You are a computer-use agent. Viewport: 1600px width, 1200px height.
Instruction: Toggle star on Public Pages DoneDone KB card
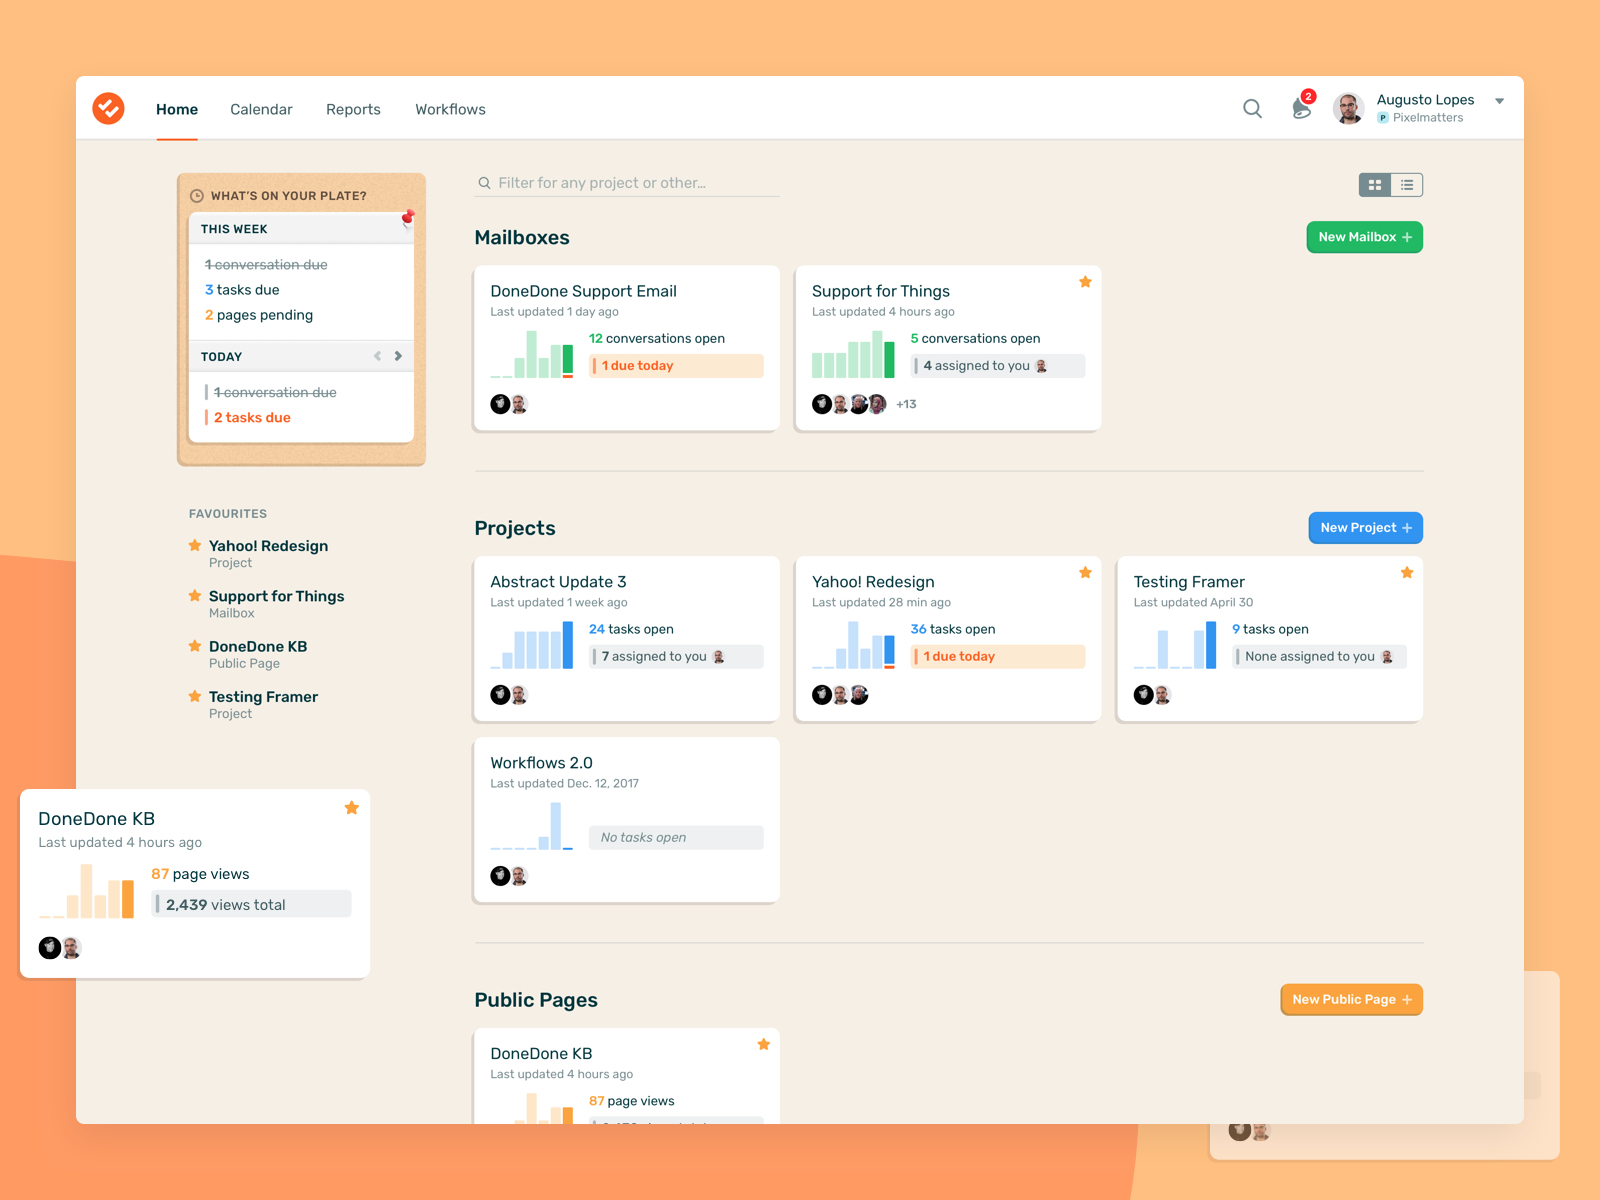pyautogui.click(x=764, y=1045)
